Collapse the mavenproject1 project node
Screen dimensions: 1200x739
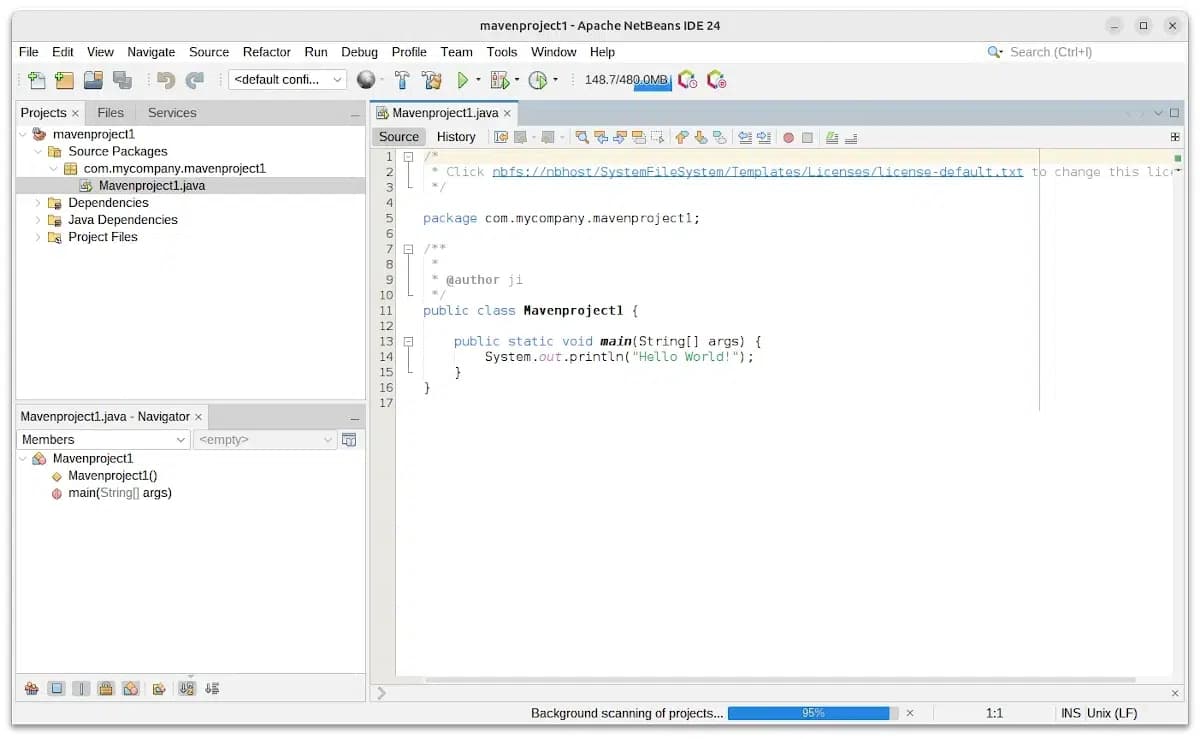[x=24, y=134]
